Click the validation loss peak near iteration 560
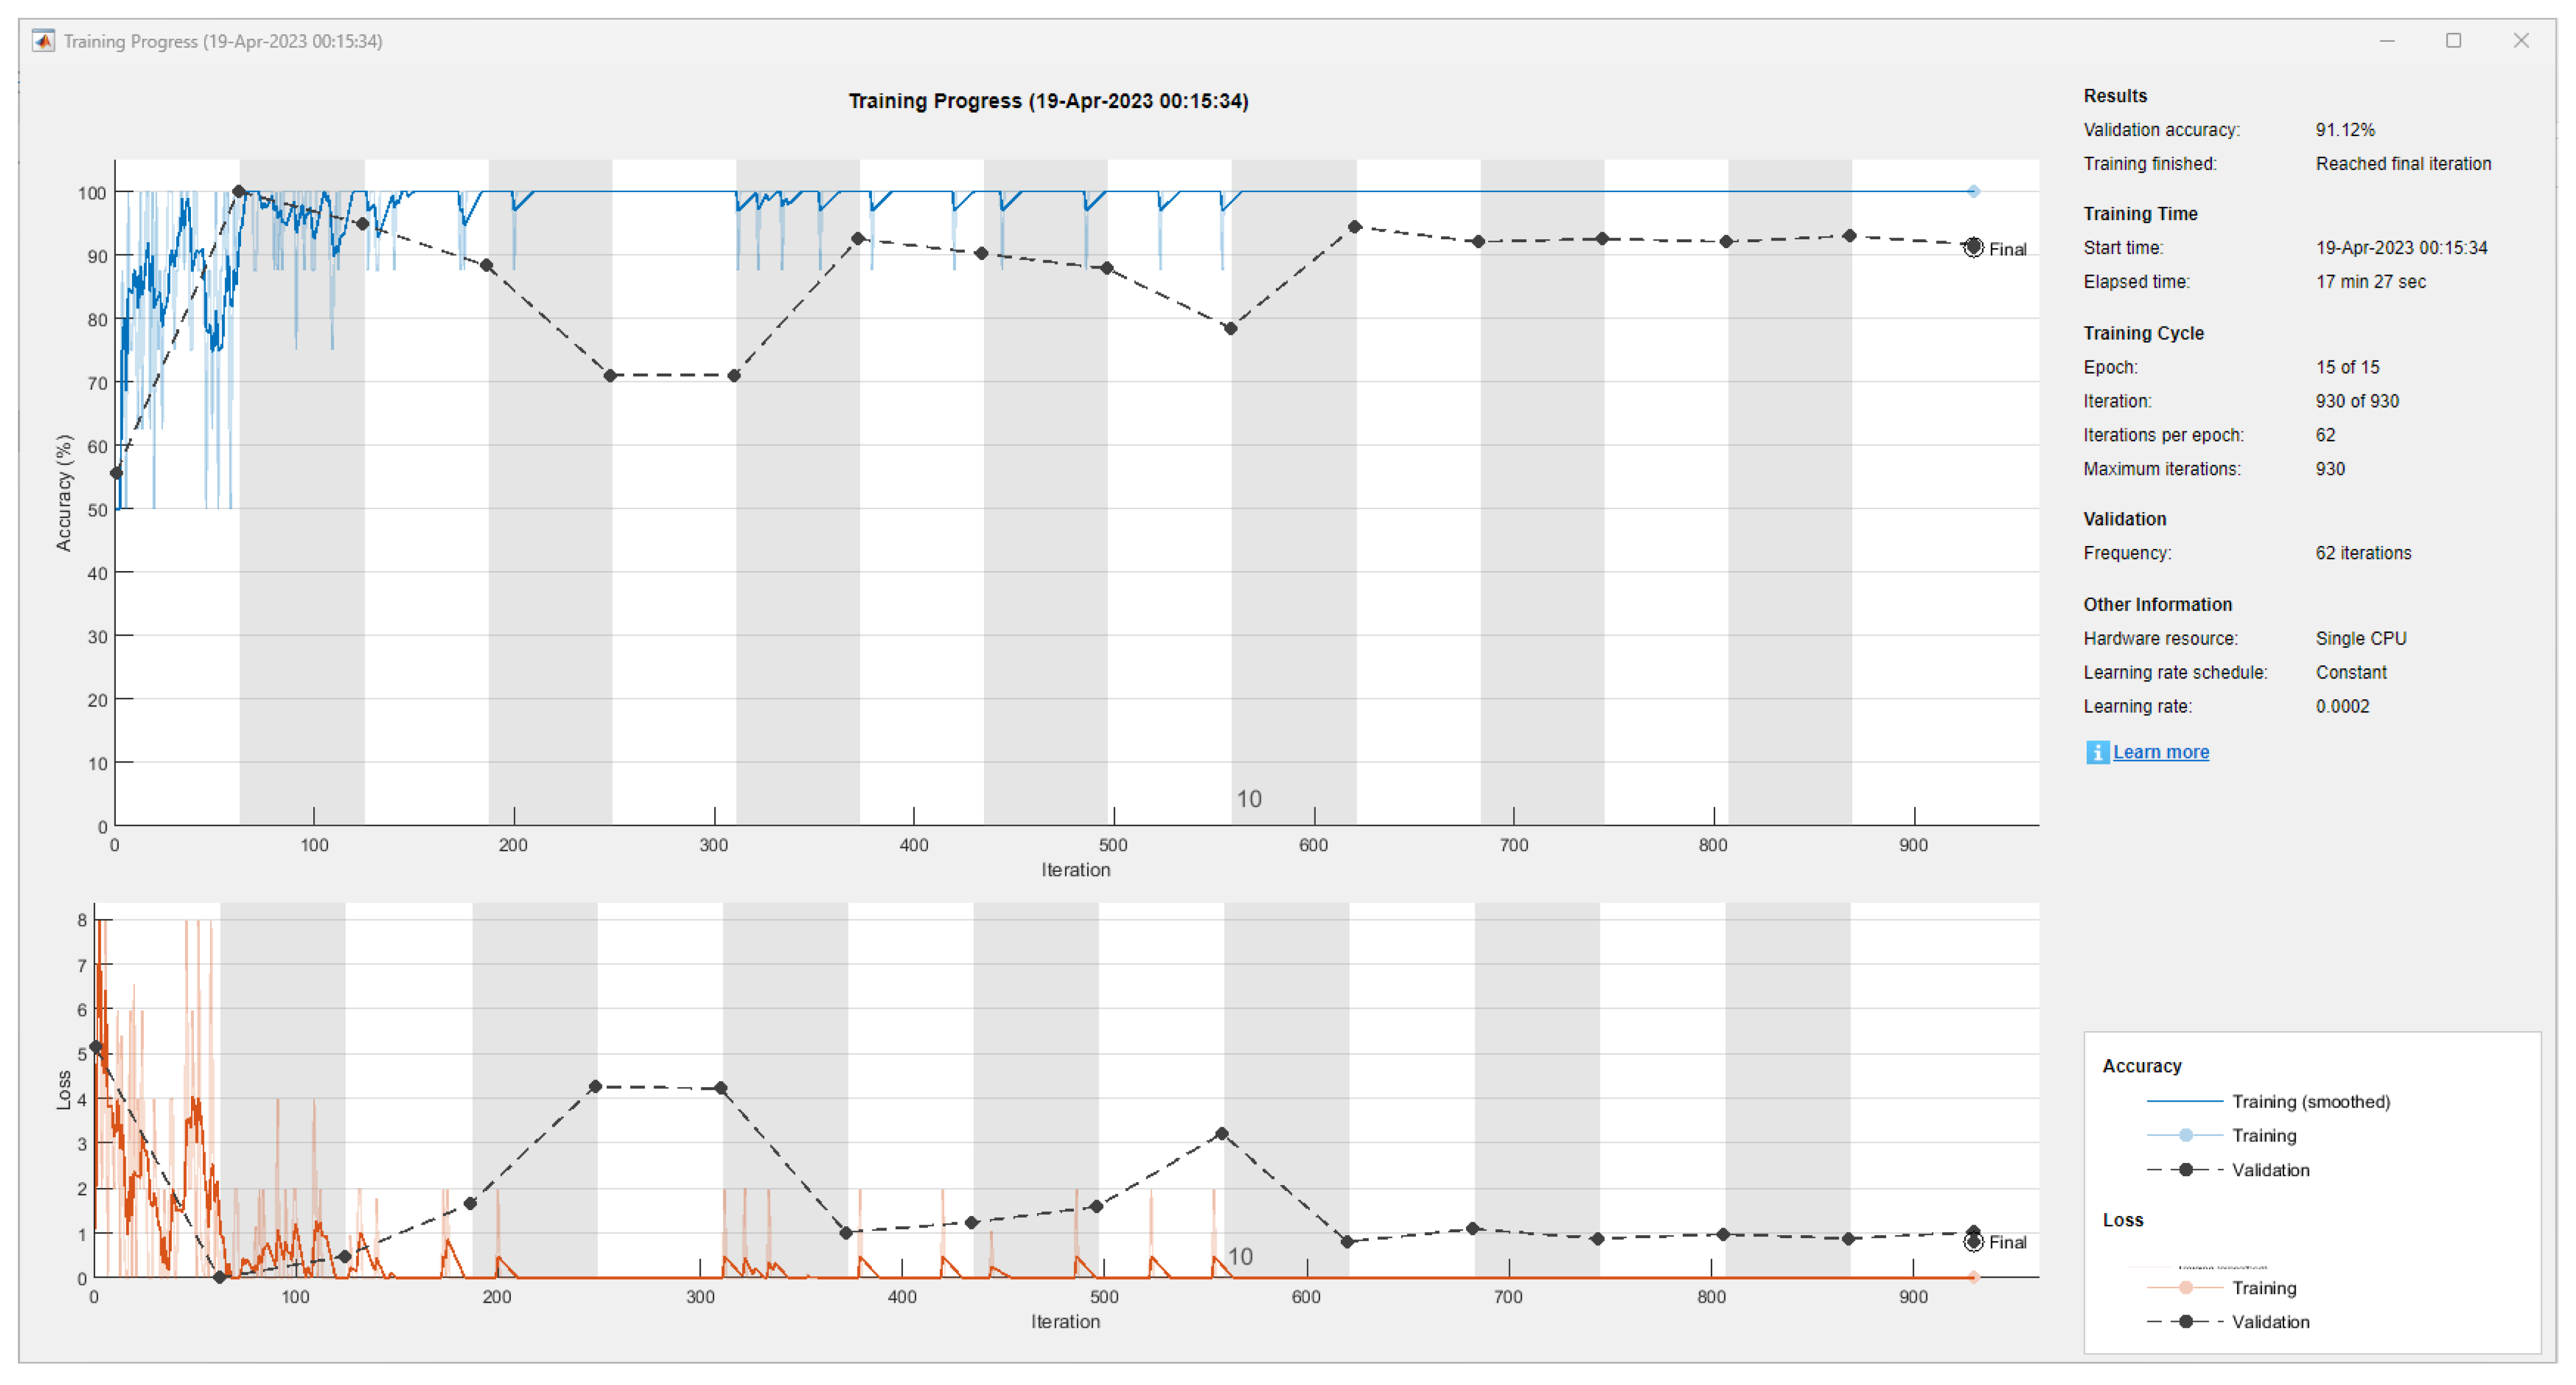 pos(1221,1134)
